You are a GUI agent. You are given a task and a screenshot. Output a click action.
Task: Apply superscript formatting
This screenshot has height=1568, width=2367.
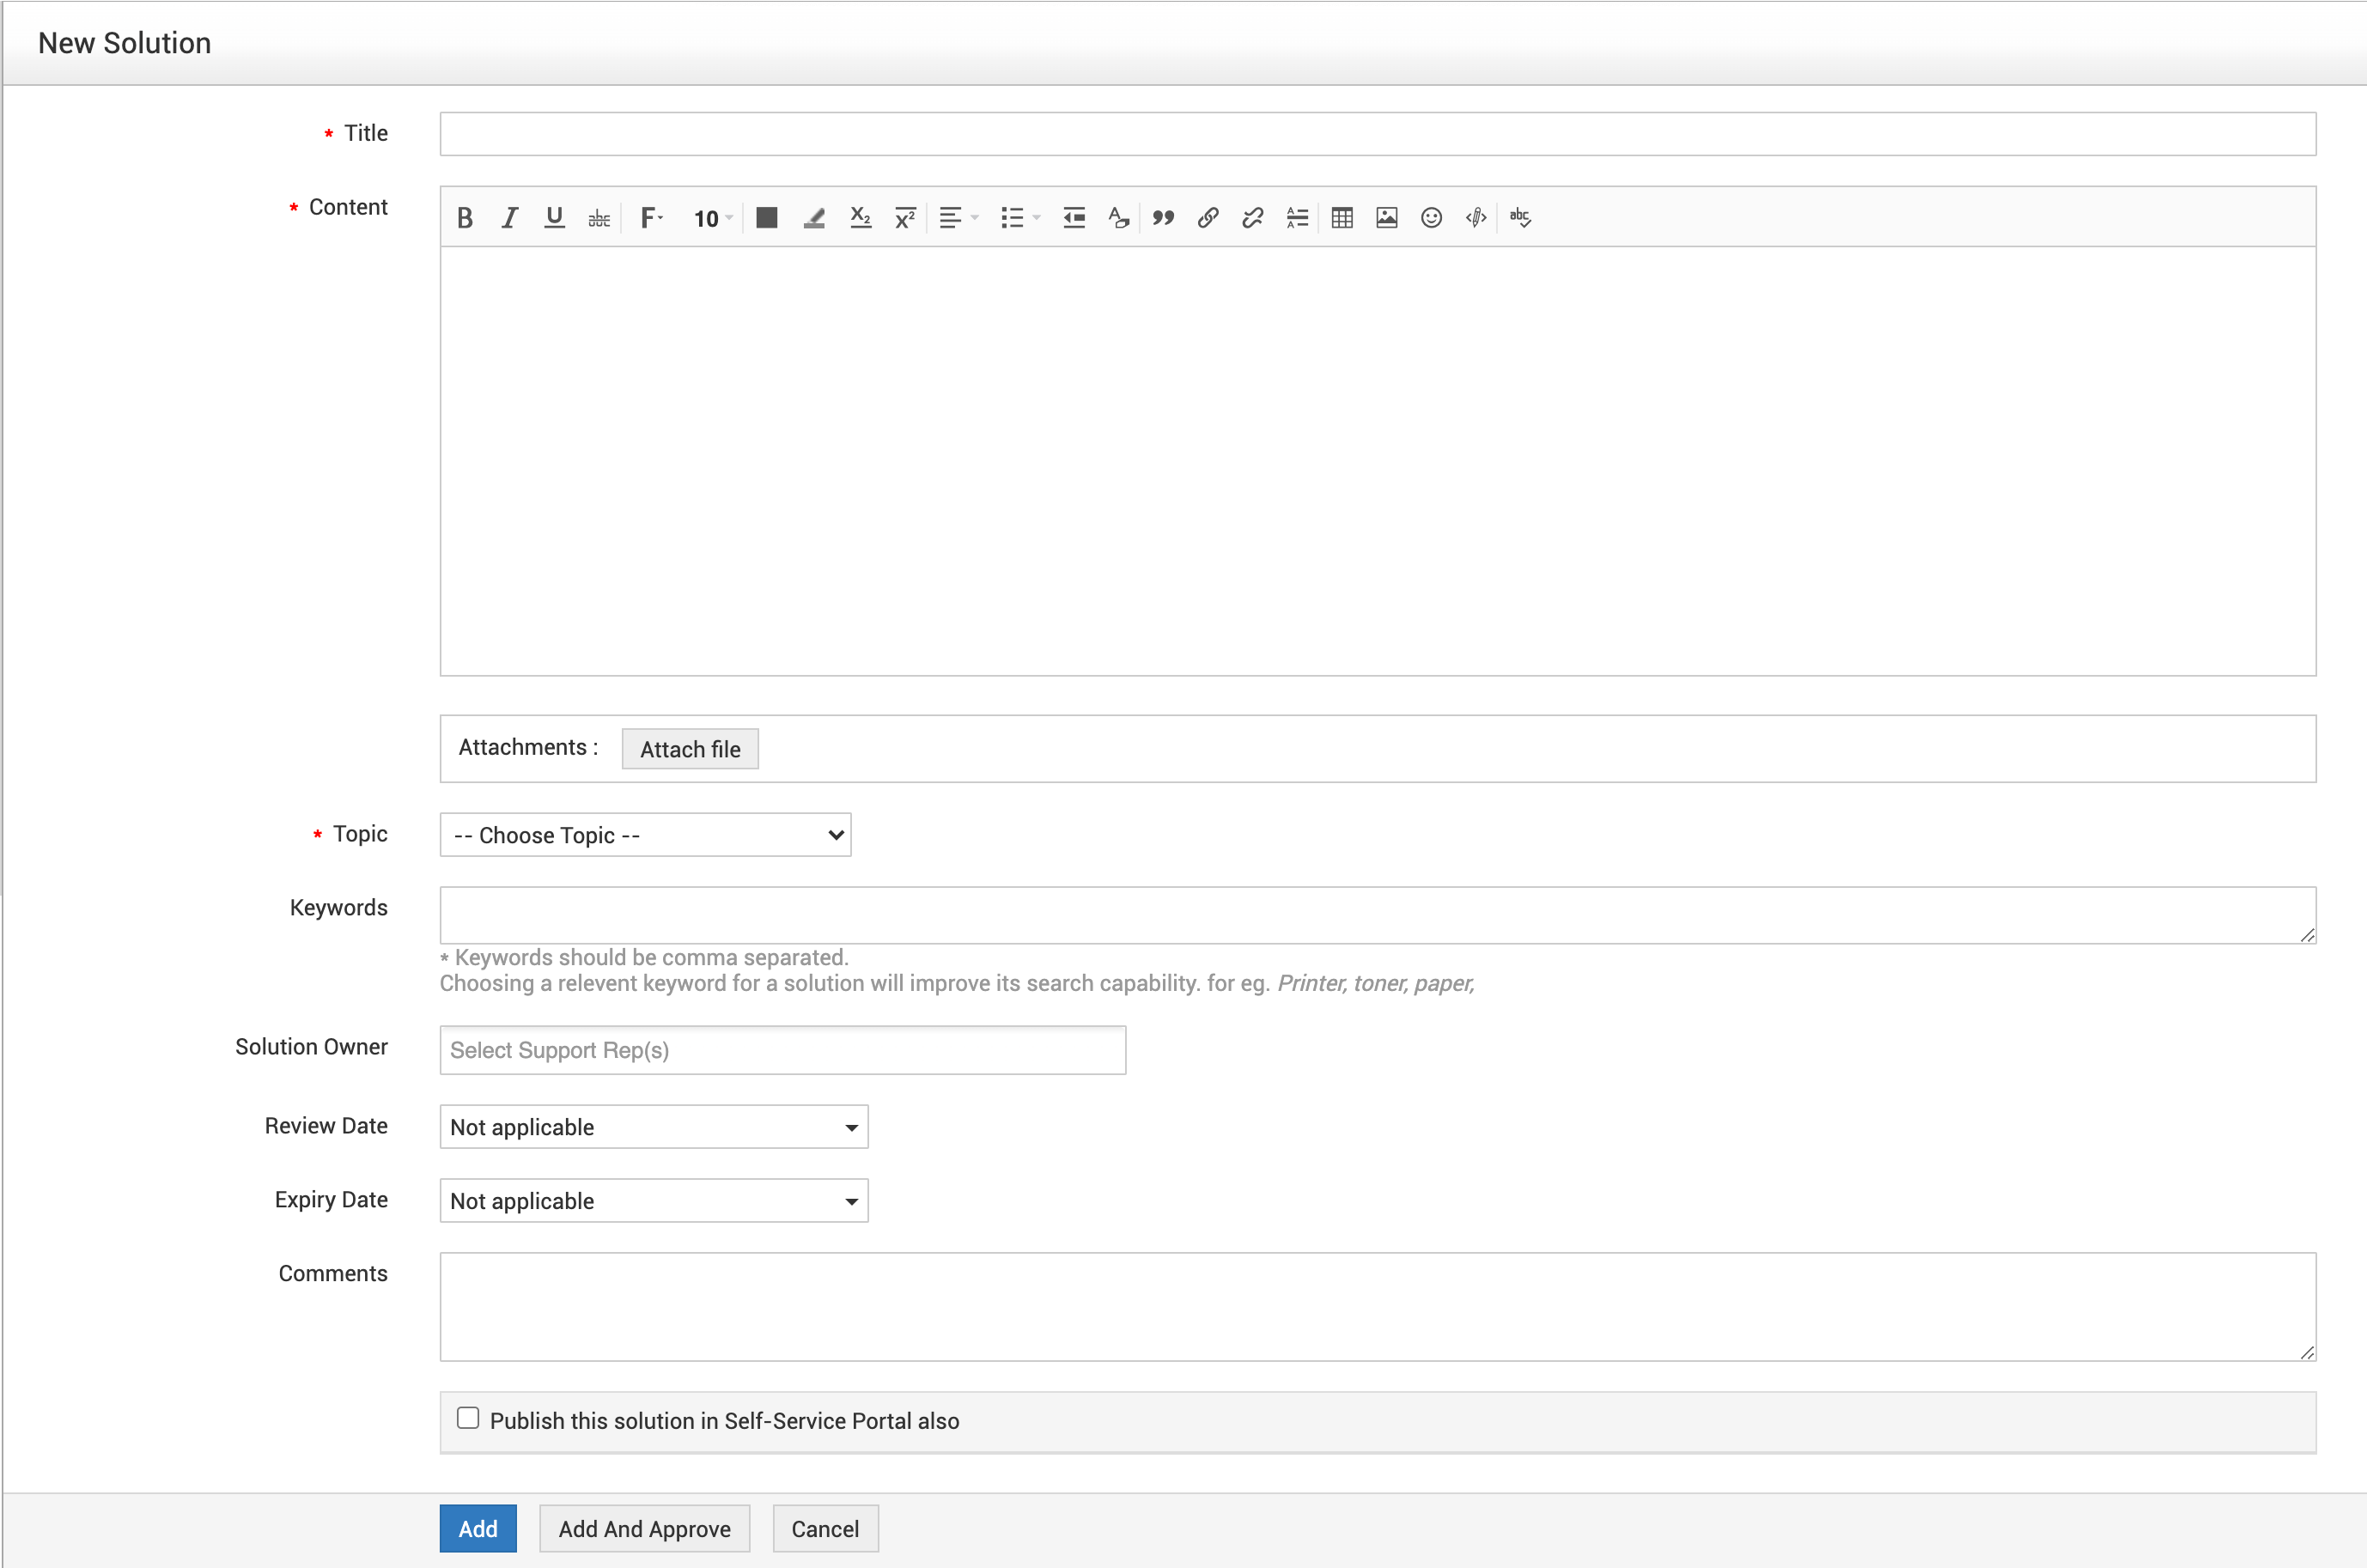click(905, 218)
